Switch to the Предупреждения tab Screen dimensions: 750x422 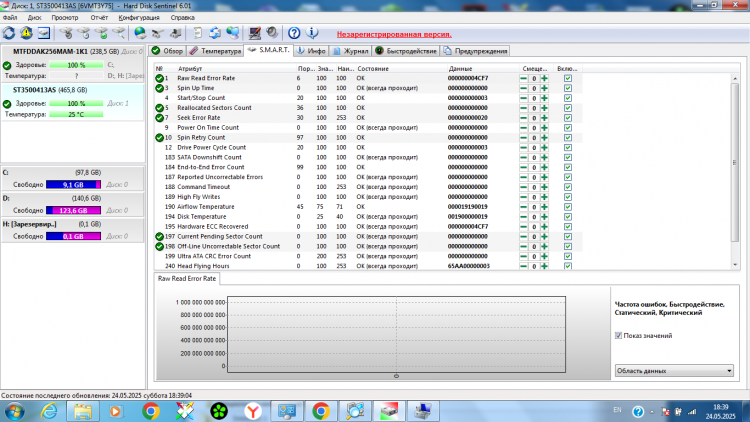[475, 51]
